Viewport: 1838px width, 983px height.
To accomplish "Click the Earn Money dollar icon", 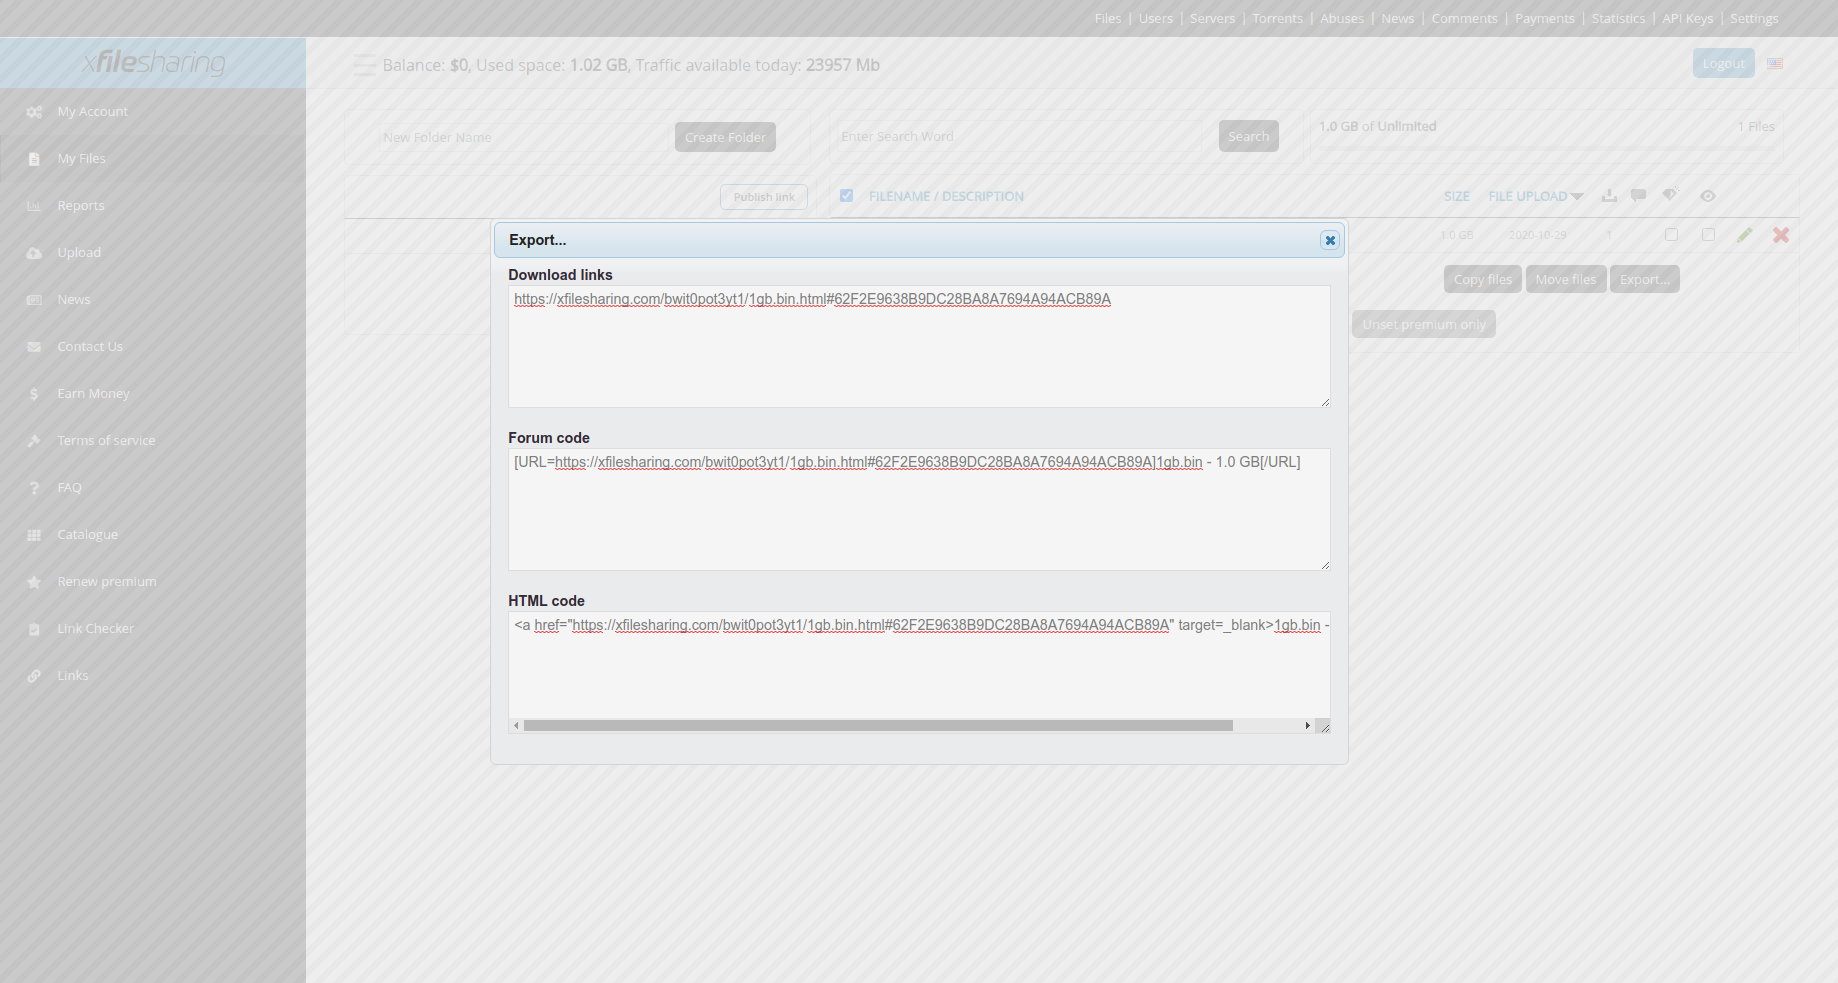I will (x=34, y=394).
